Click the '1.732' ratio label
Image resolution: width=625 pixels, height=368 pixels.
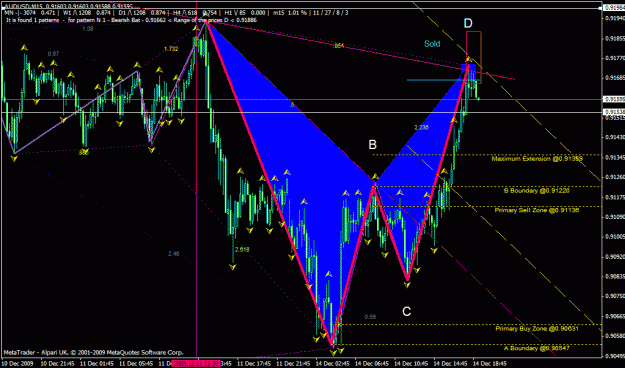[171, 49]
